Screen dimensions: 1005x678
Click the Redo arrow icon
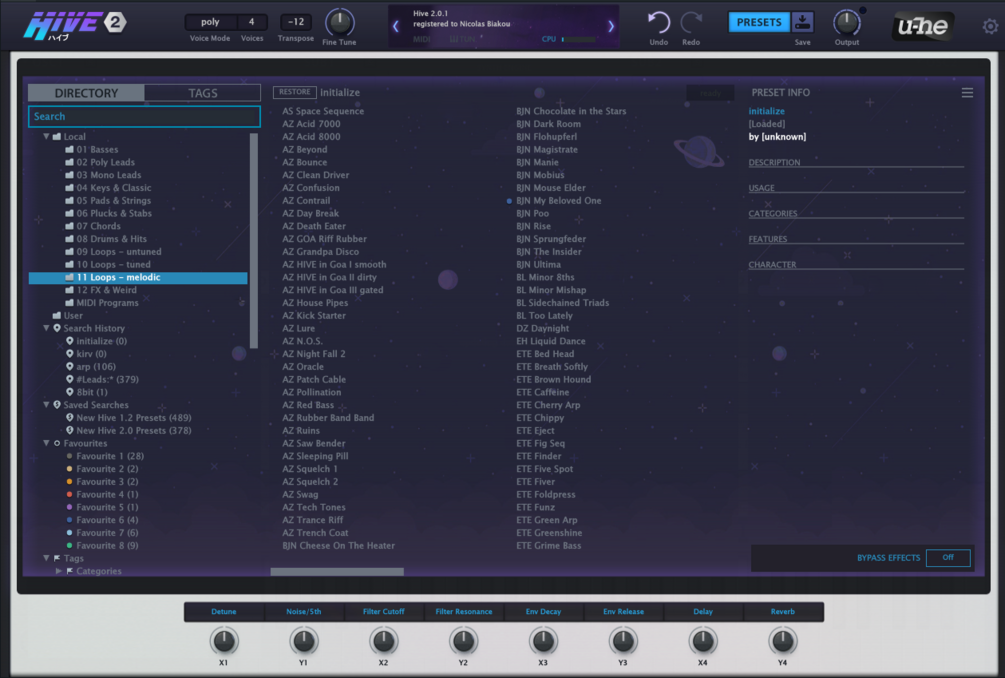pos(691,23)
